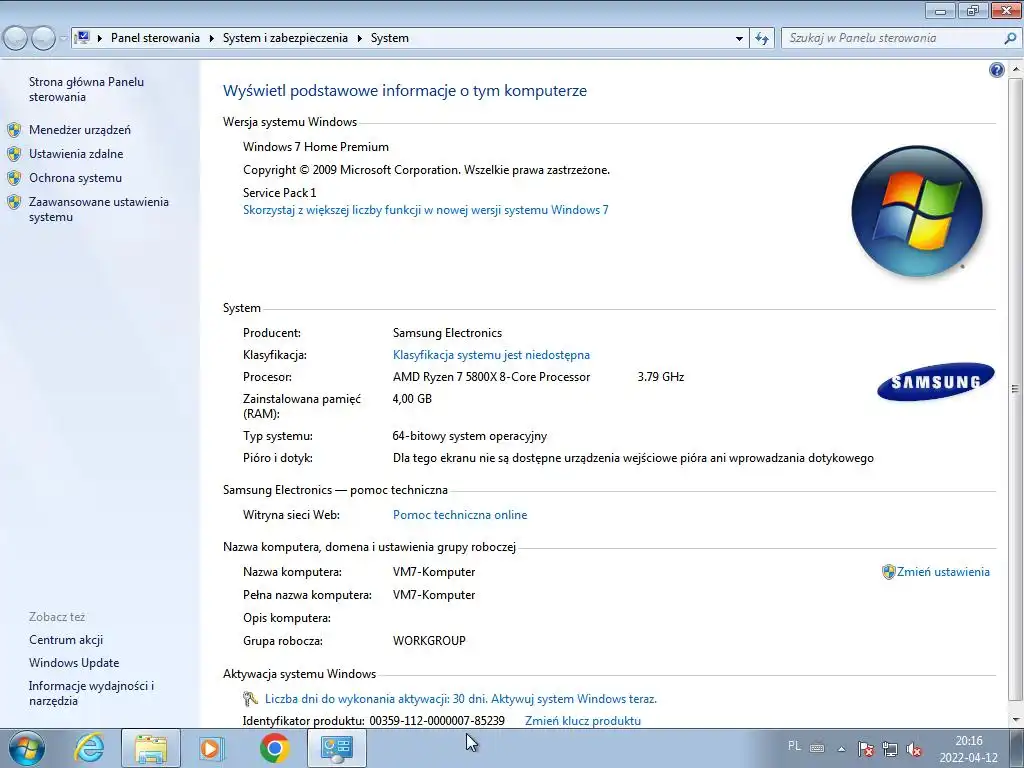Click shield icon beside Menedżer urządzeń
Image resolution: width=1024 pixels, height=768 pixels.
(14, 130)
